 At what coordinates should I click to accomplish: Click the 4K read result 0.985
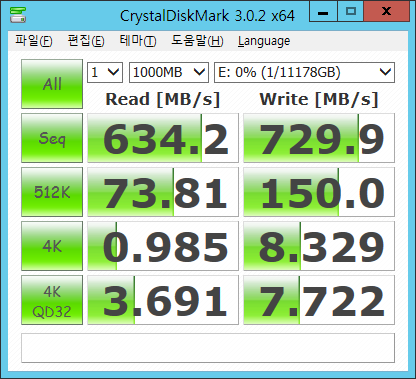click(163, 246)
